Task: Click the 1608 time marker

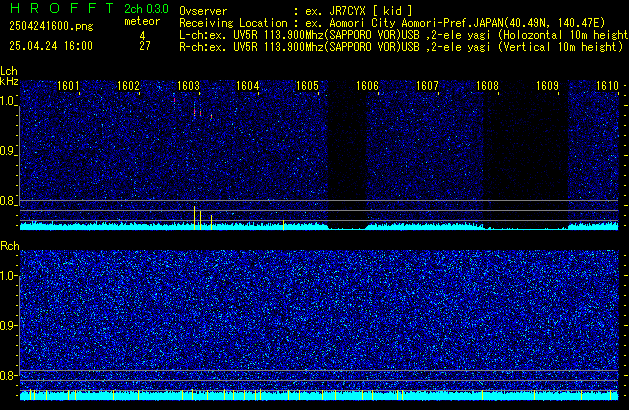Action: 487,86
